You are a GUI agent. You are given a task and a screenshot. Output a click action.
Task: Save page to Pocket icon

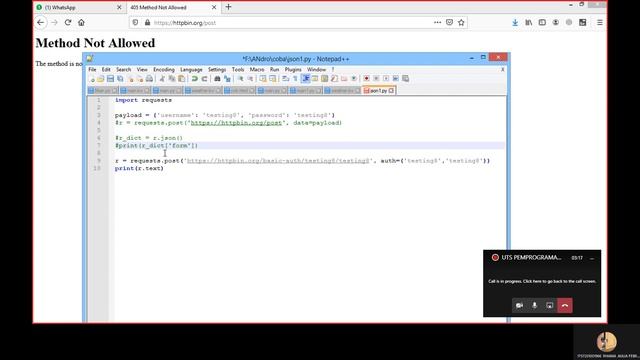(x=449, y=22)
